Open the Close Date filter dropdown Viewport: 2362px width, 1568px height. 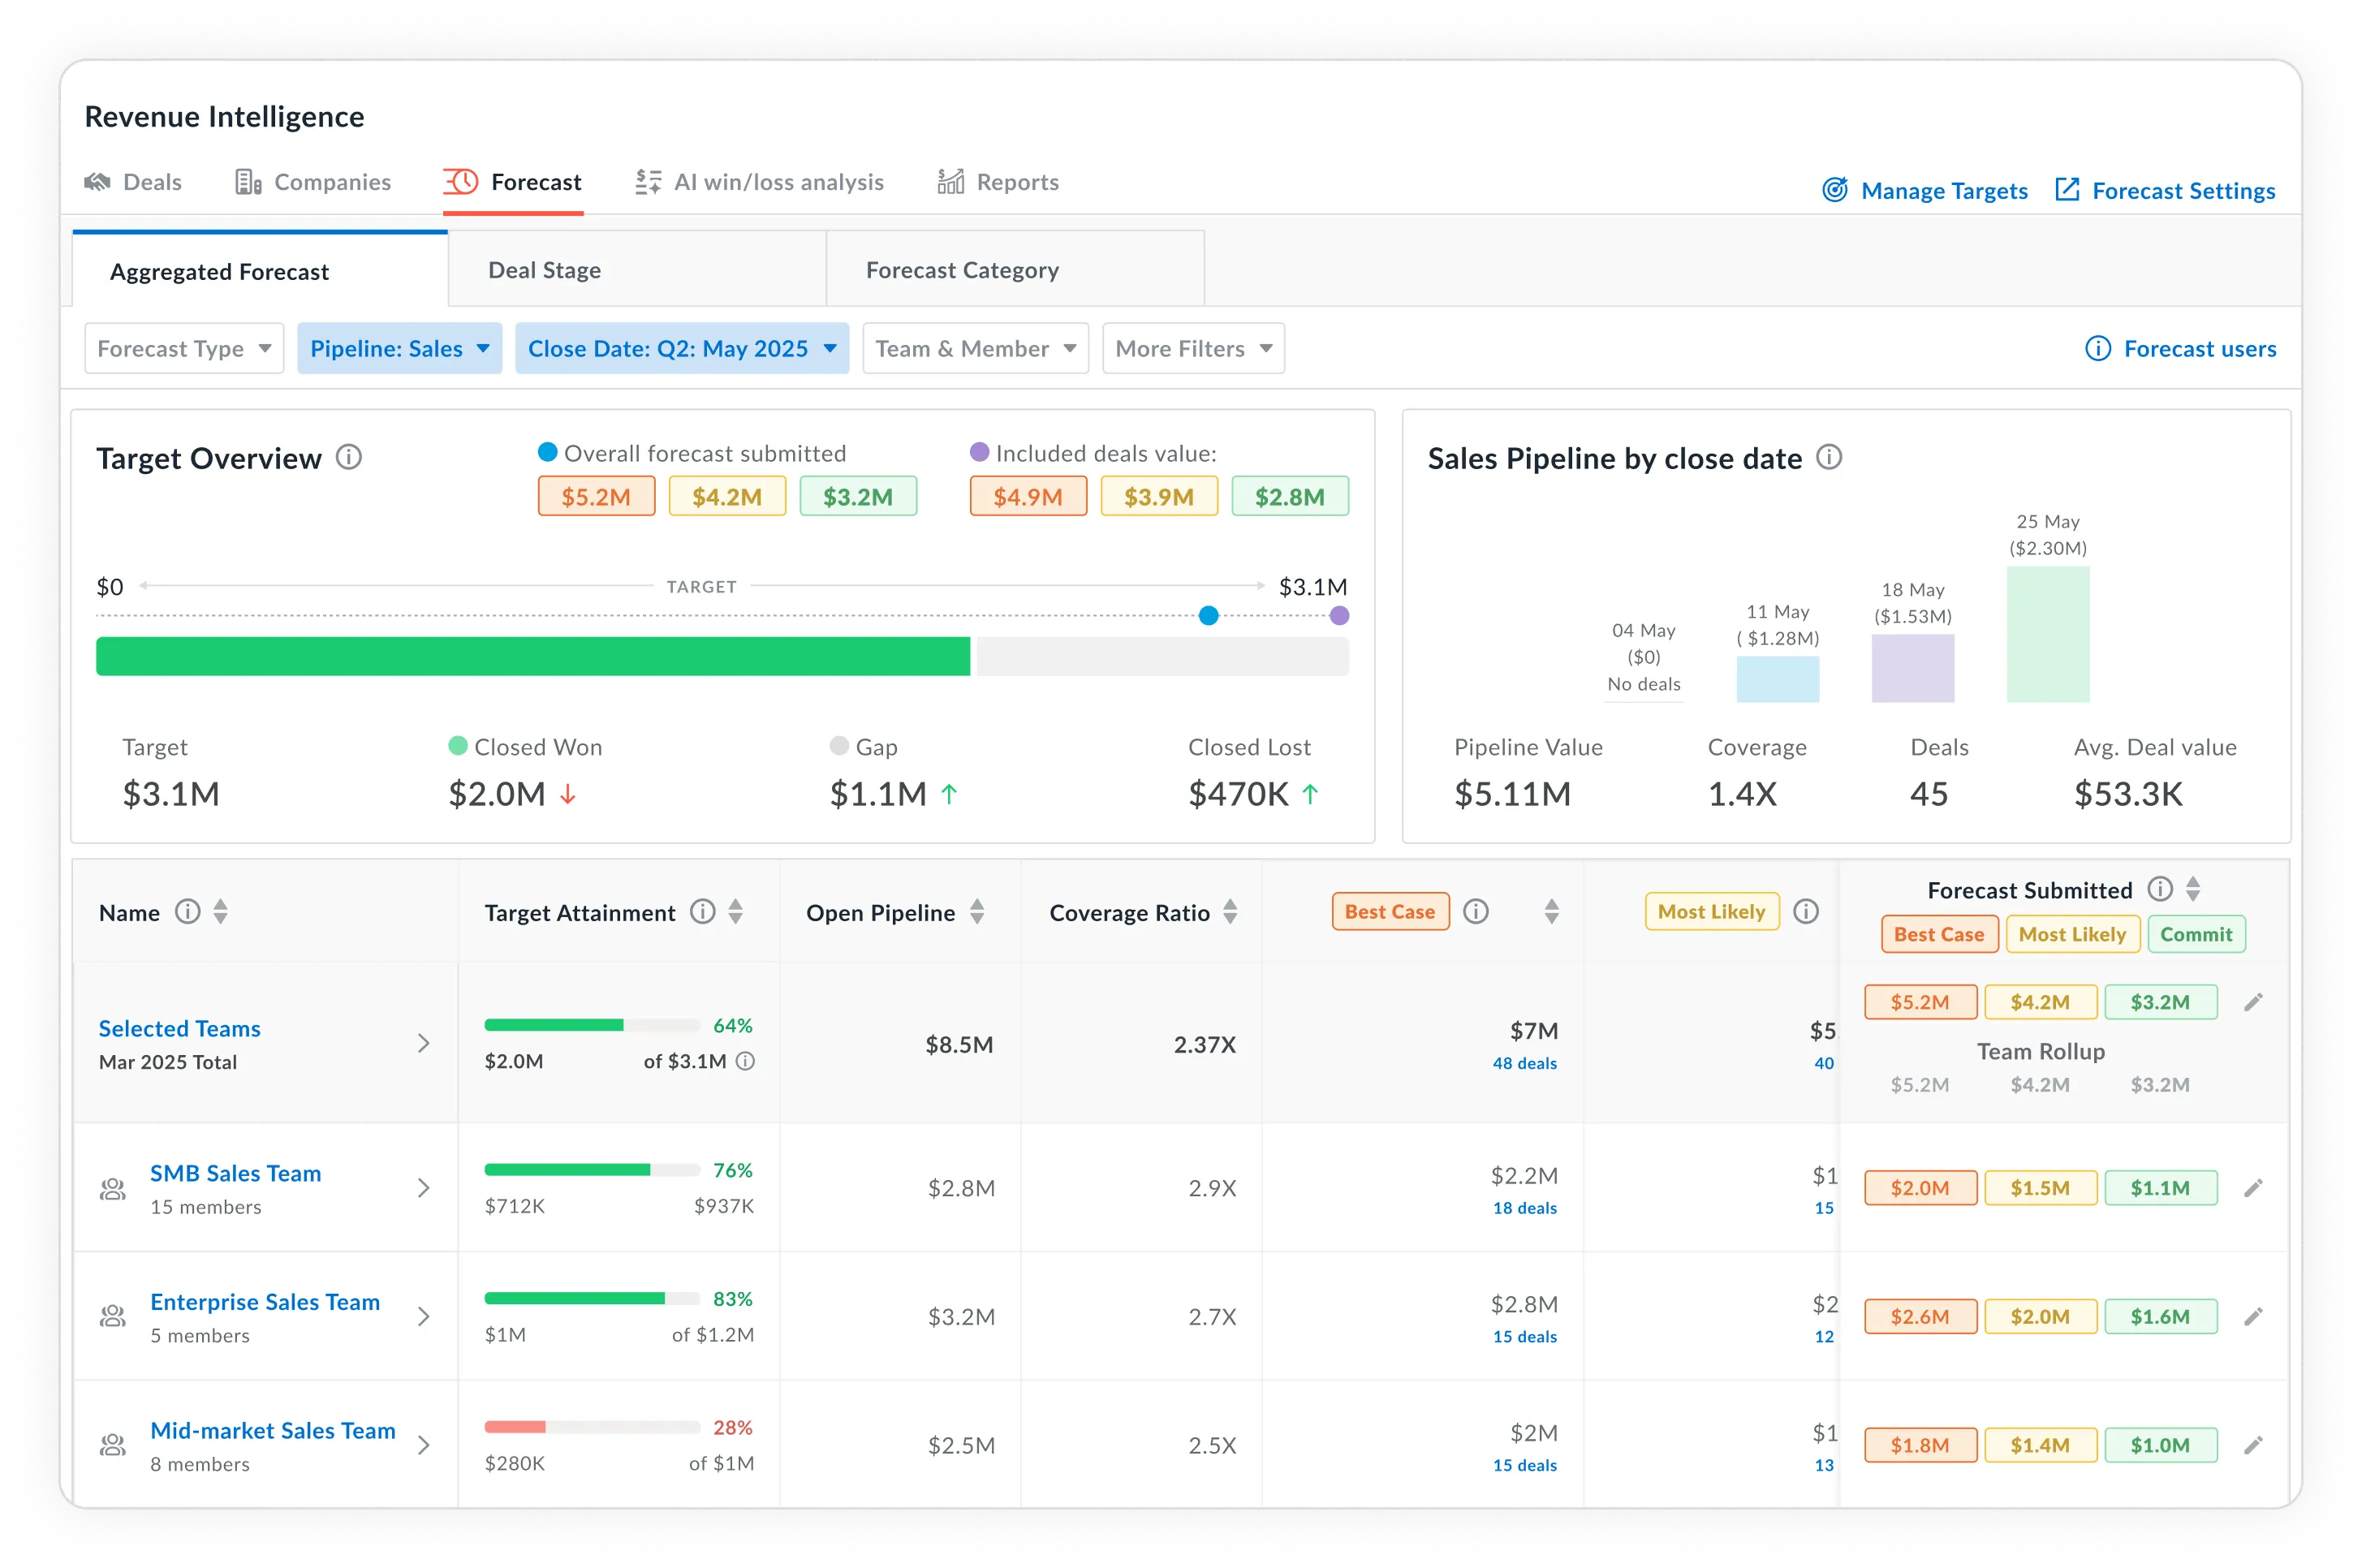[682, 348]
